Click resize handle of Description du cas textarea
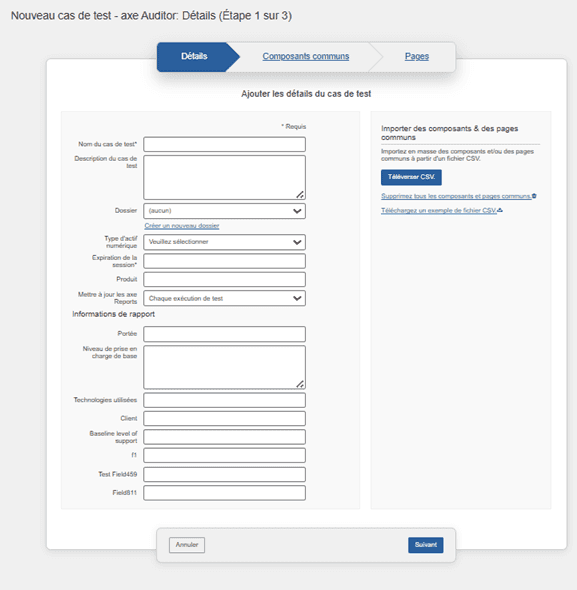 300,195
